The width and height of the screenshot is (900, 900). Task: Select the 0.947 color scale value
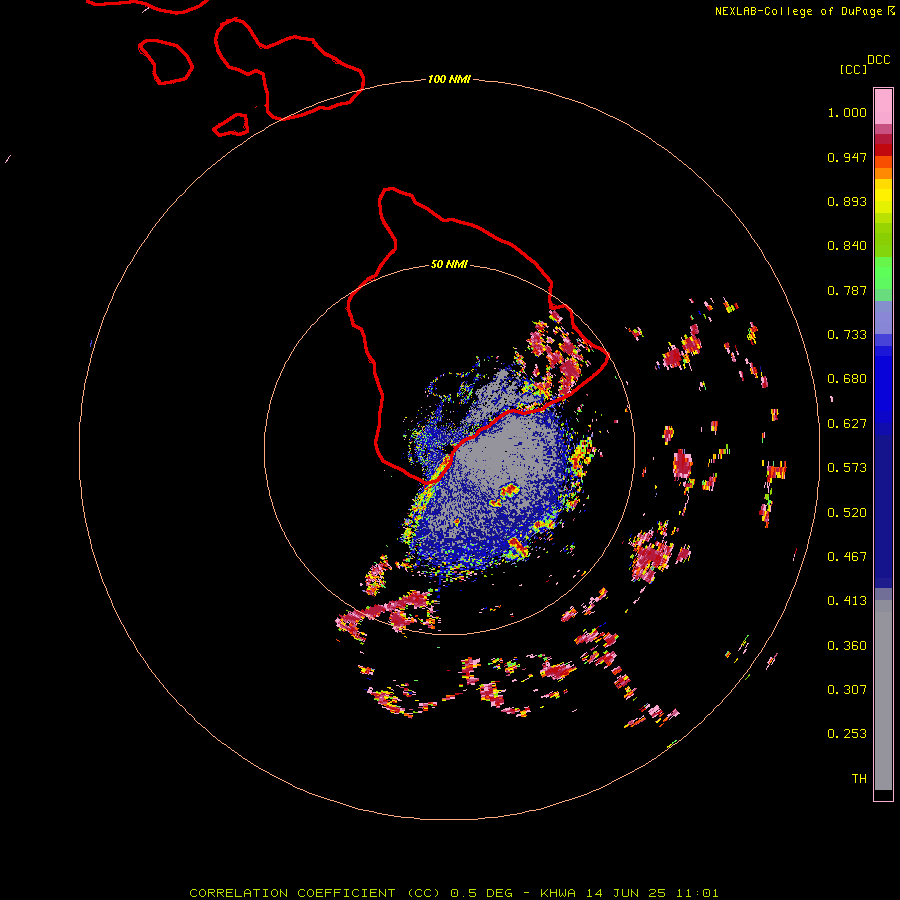tap(847, 157)
